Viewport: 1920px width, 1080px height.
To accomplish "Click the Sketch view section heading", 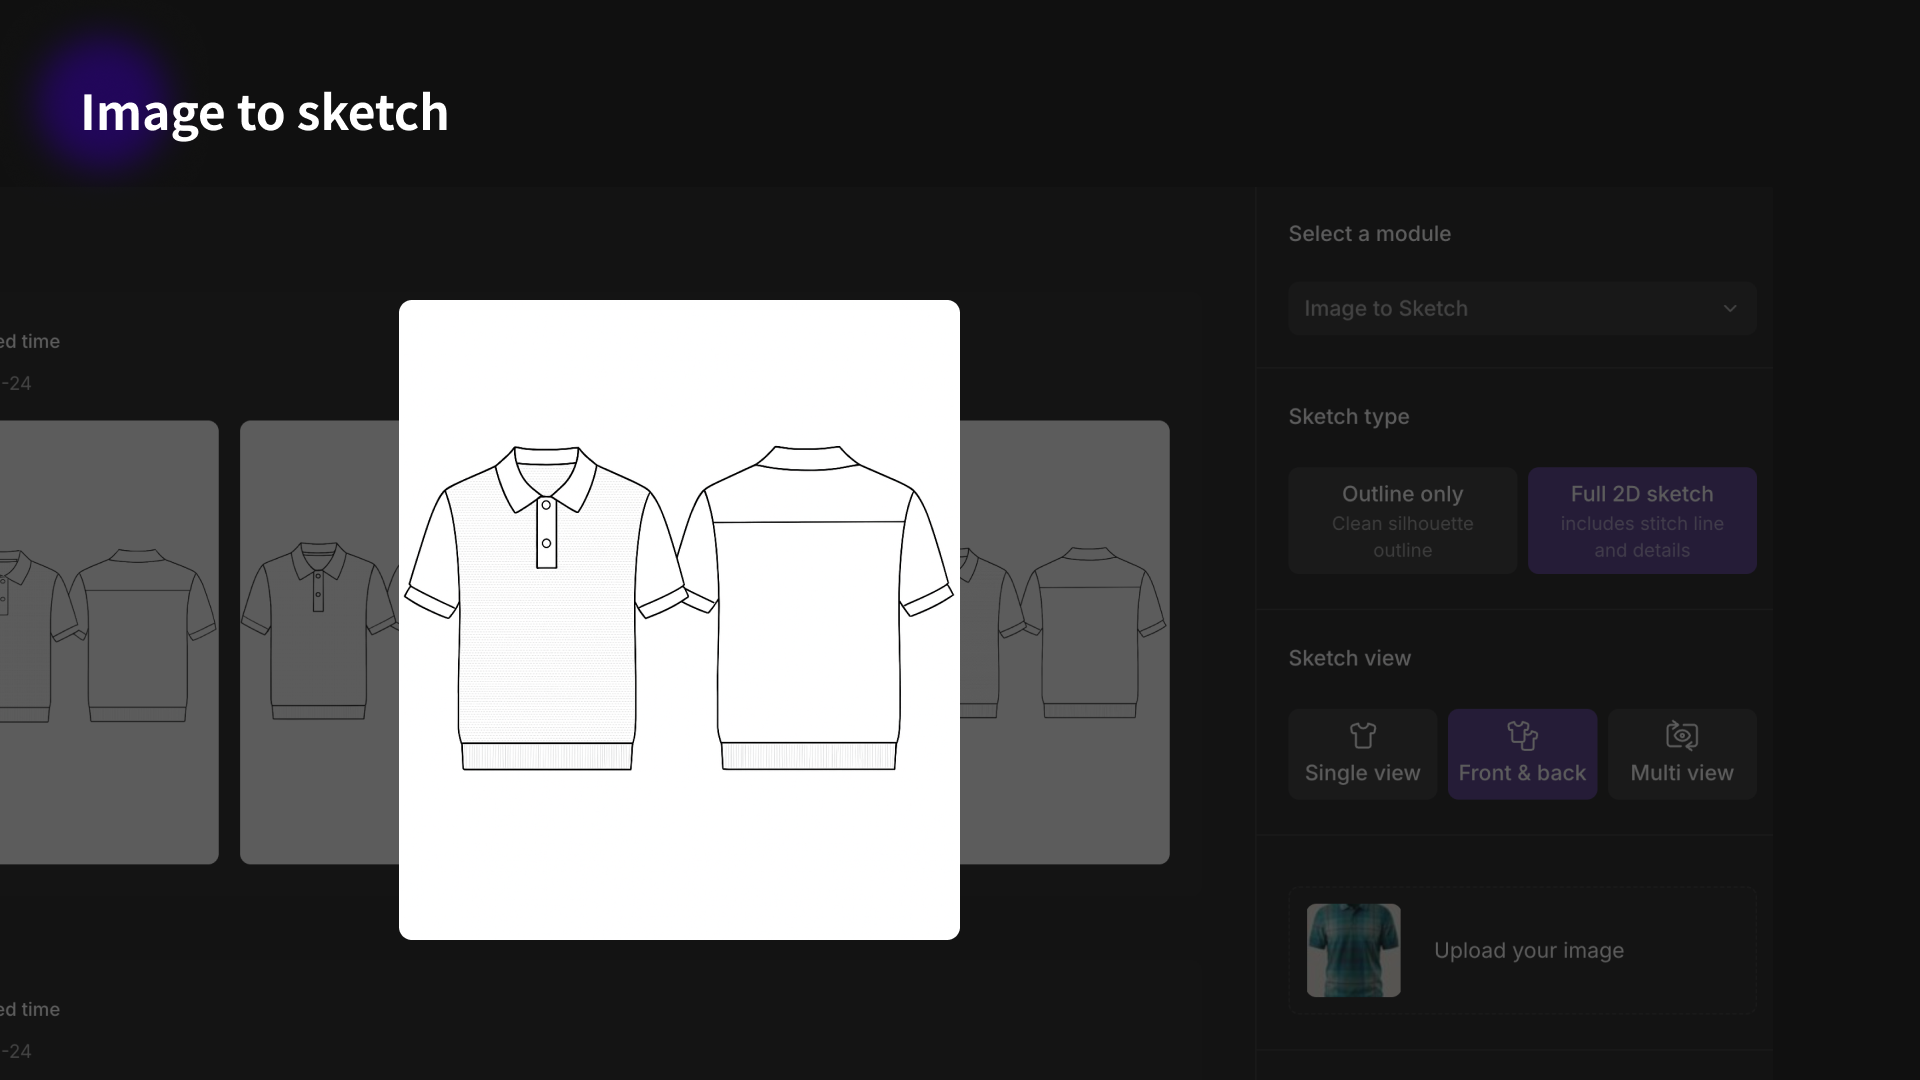I will [x=1349, y=658].
